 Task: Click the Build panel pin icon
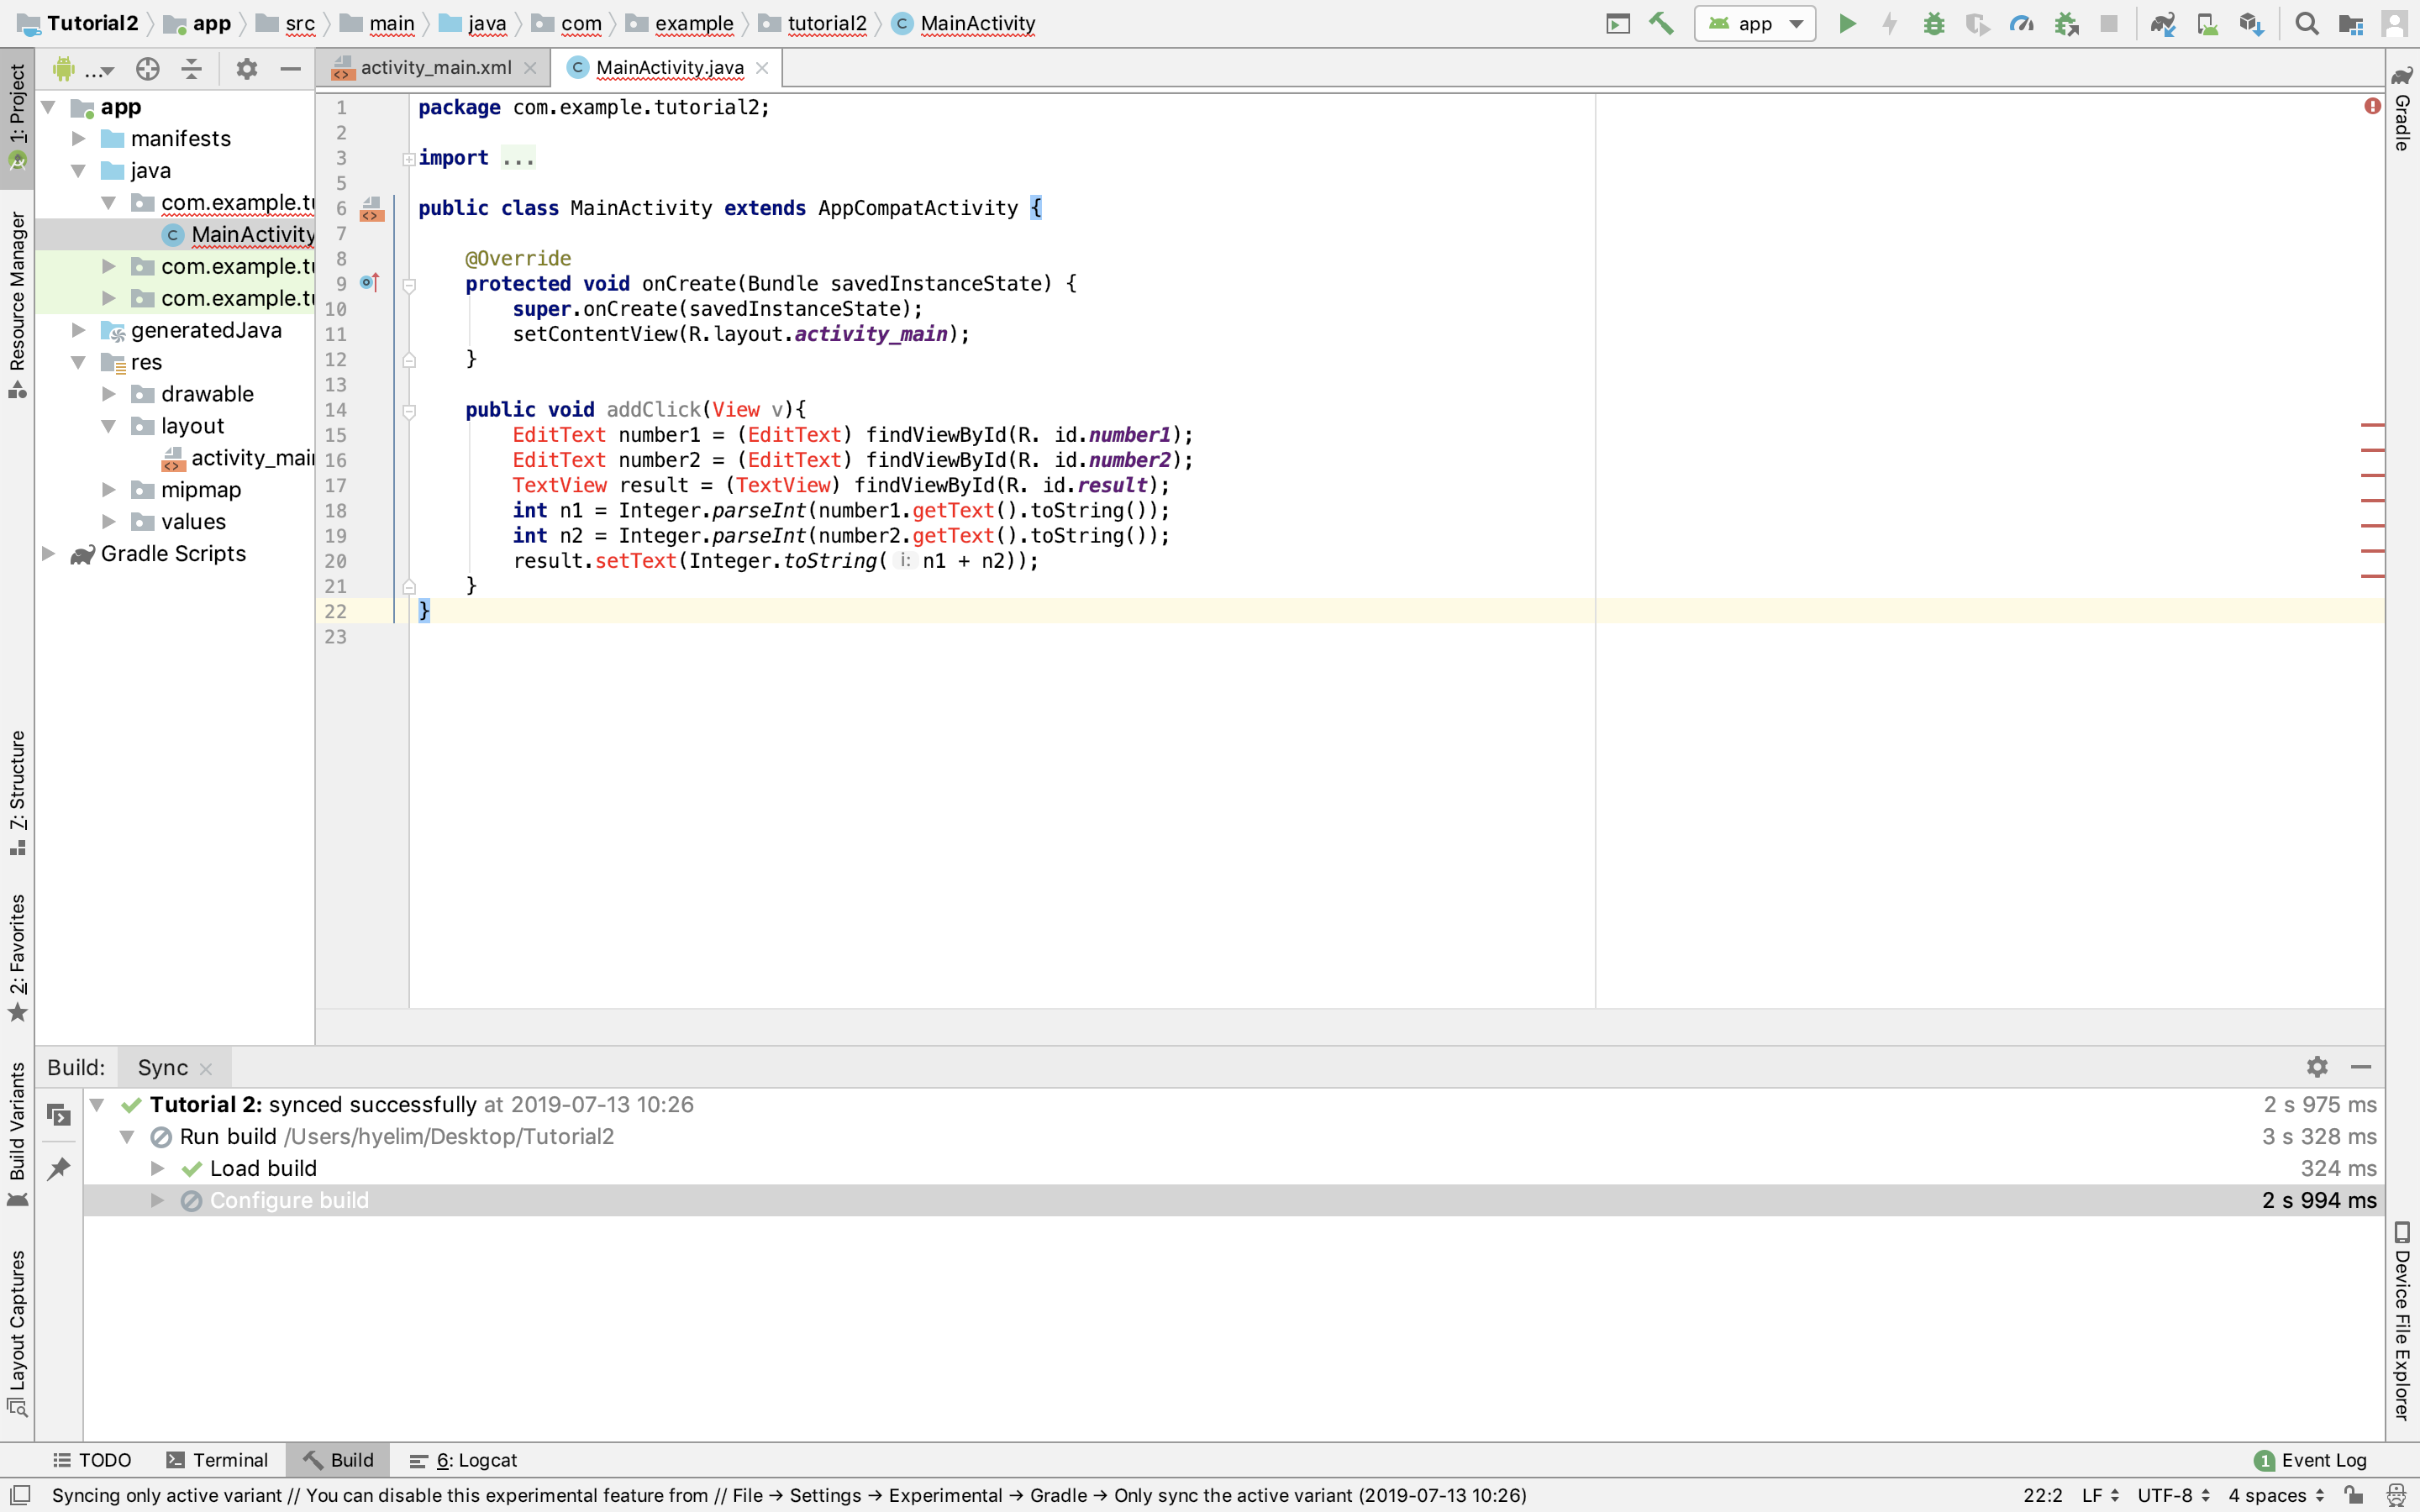[59, 1168]
